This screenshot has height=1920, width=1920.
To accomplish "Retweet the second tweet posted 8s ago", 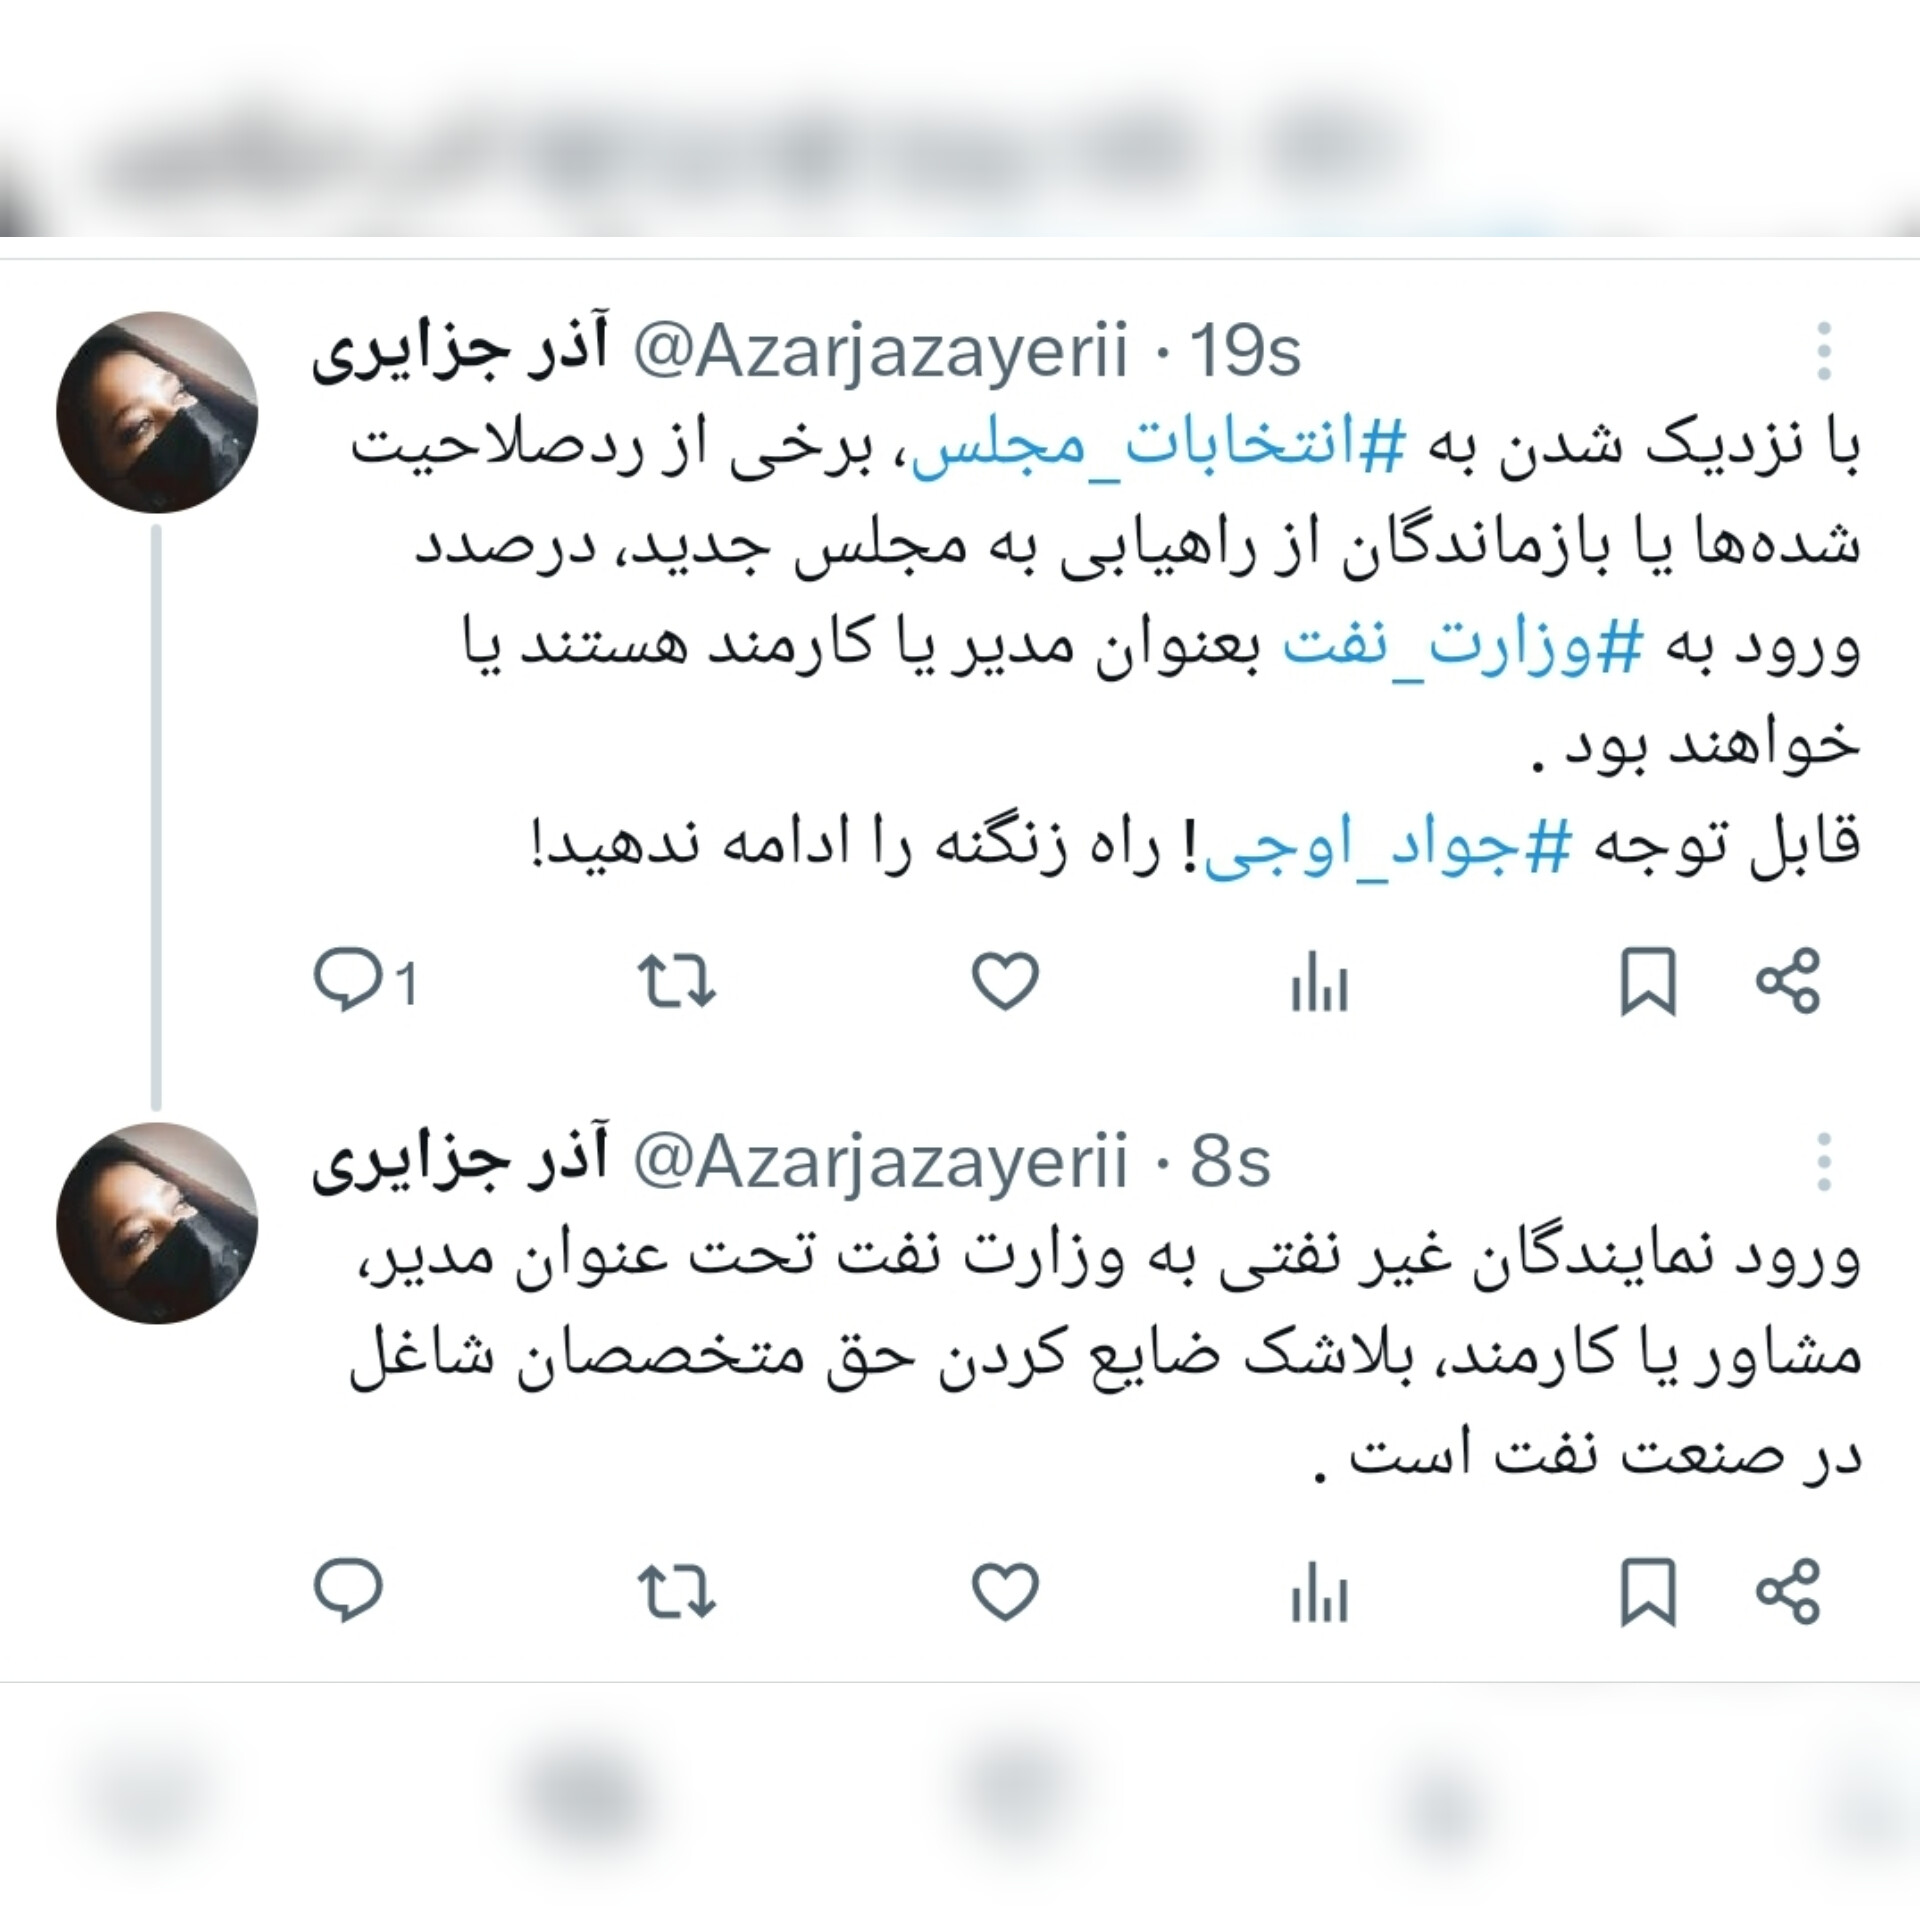I will click(x=677, y=1590).
